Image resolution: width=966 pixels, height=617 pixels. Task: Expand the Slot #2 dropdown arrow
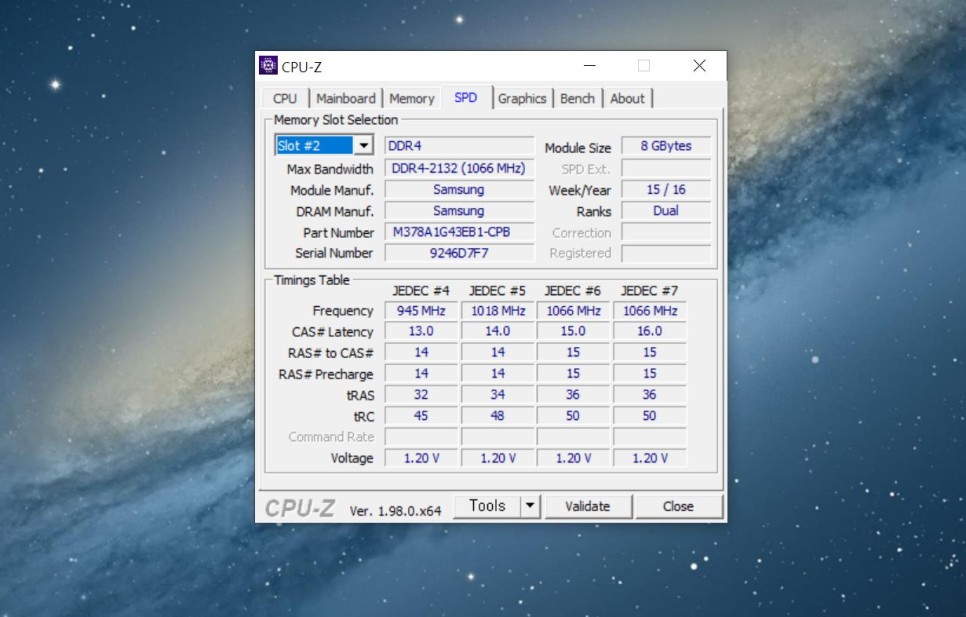pos(363,145)
